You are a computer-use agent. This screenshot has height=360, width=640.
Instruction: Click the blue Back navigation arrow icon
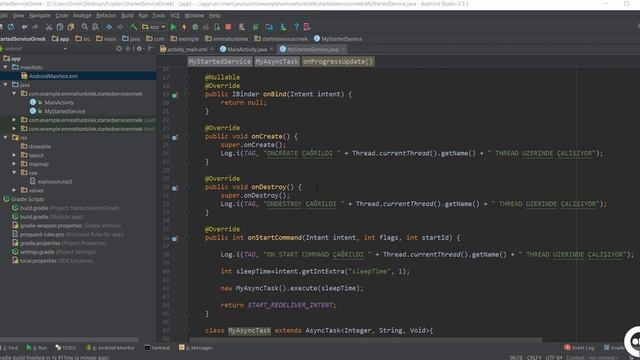coord(109,27)
